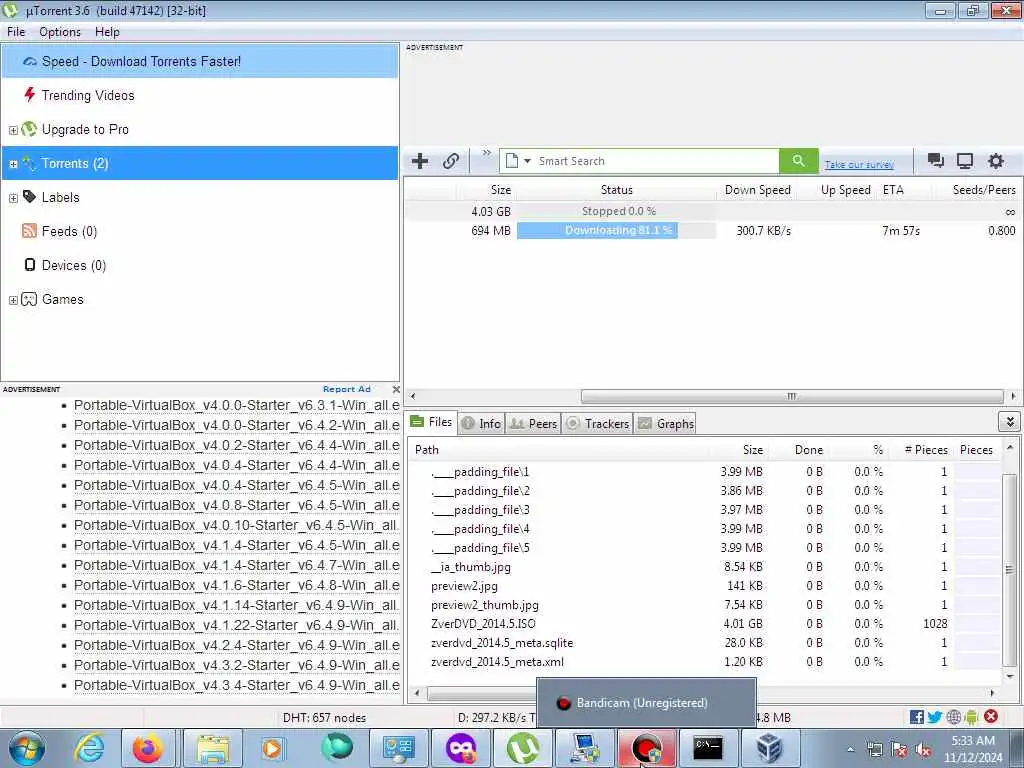Select the Games sidebar item
Image resolution: width=1024 pixels, height=768 pixels.
(x=62, y=299)
